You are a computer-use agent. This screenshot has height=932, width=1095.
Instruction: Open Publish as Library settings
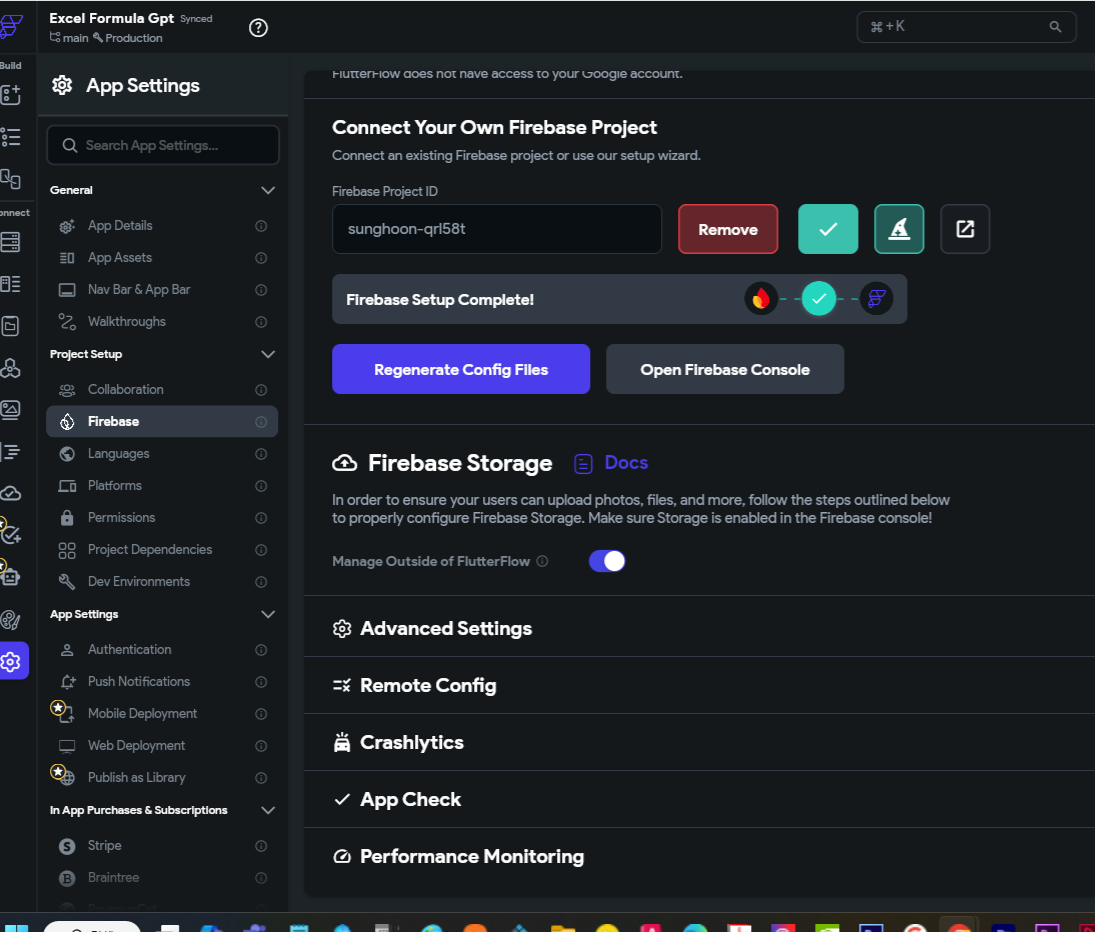click(162, 778)
